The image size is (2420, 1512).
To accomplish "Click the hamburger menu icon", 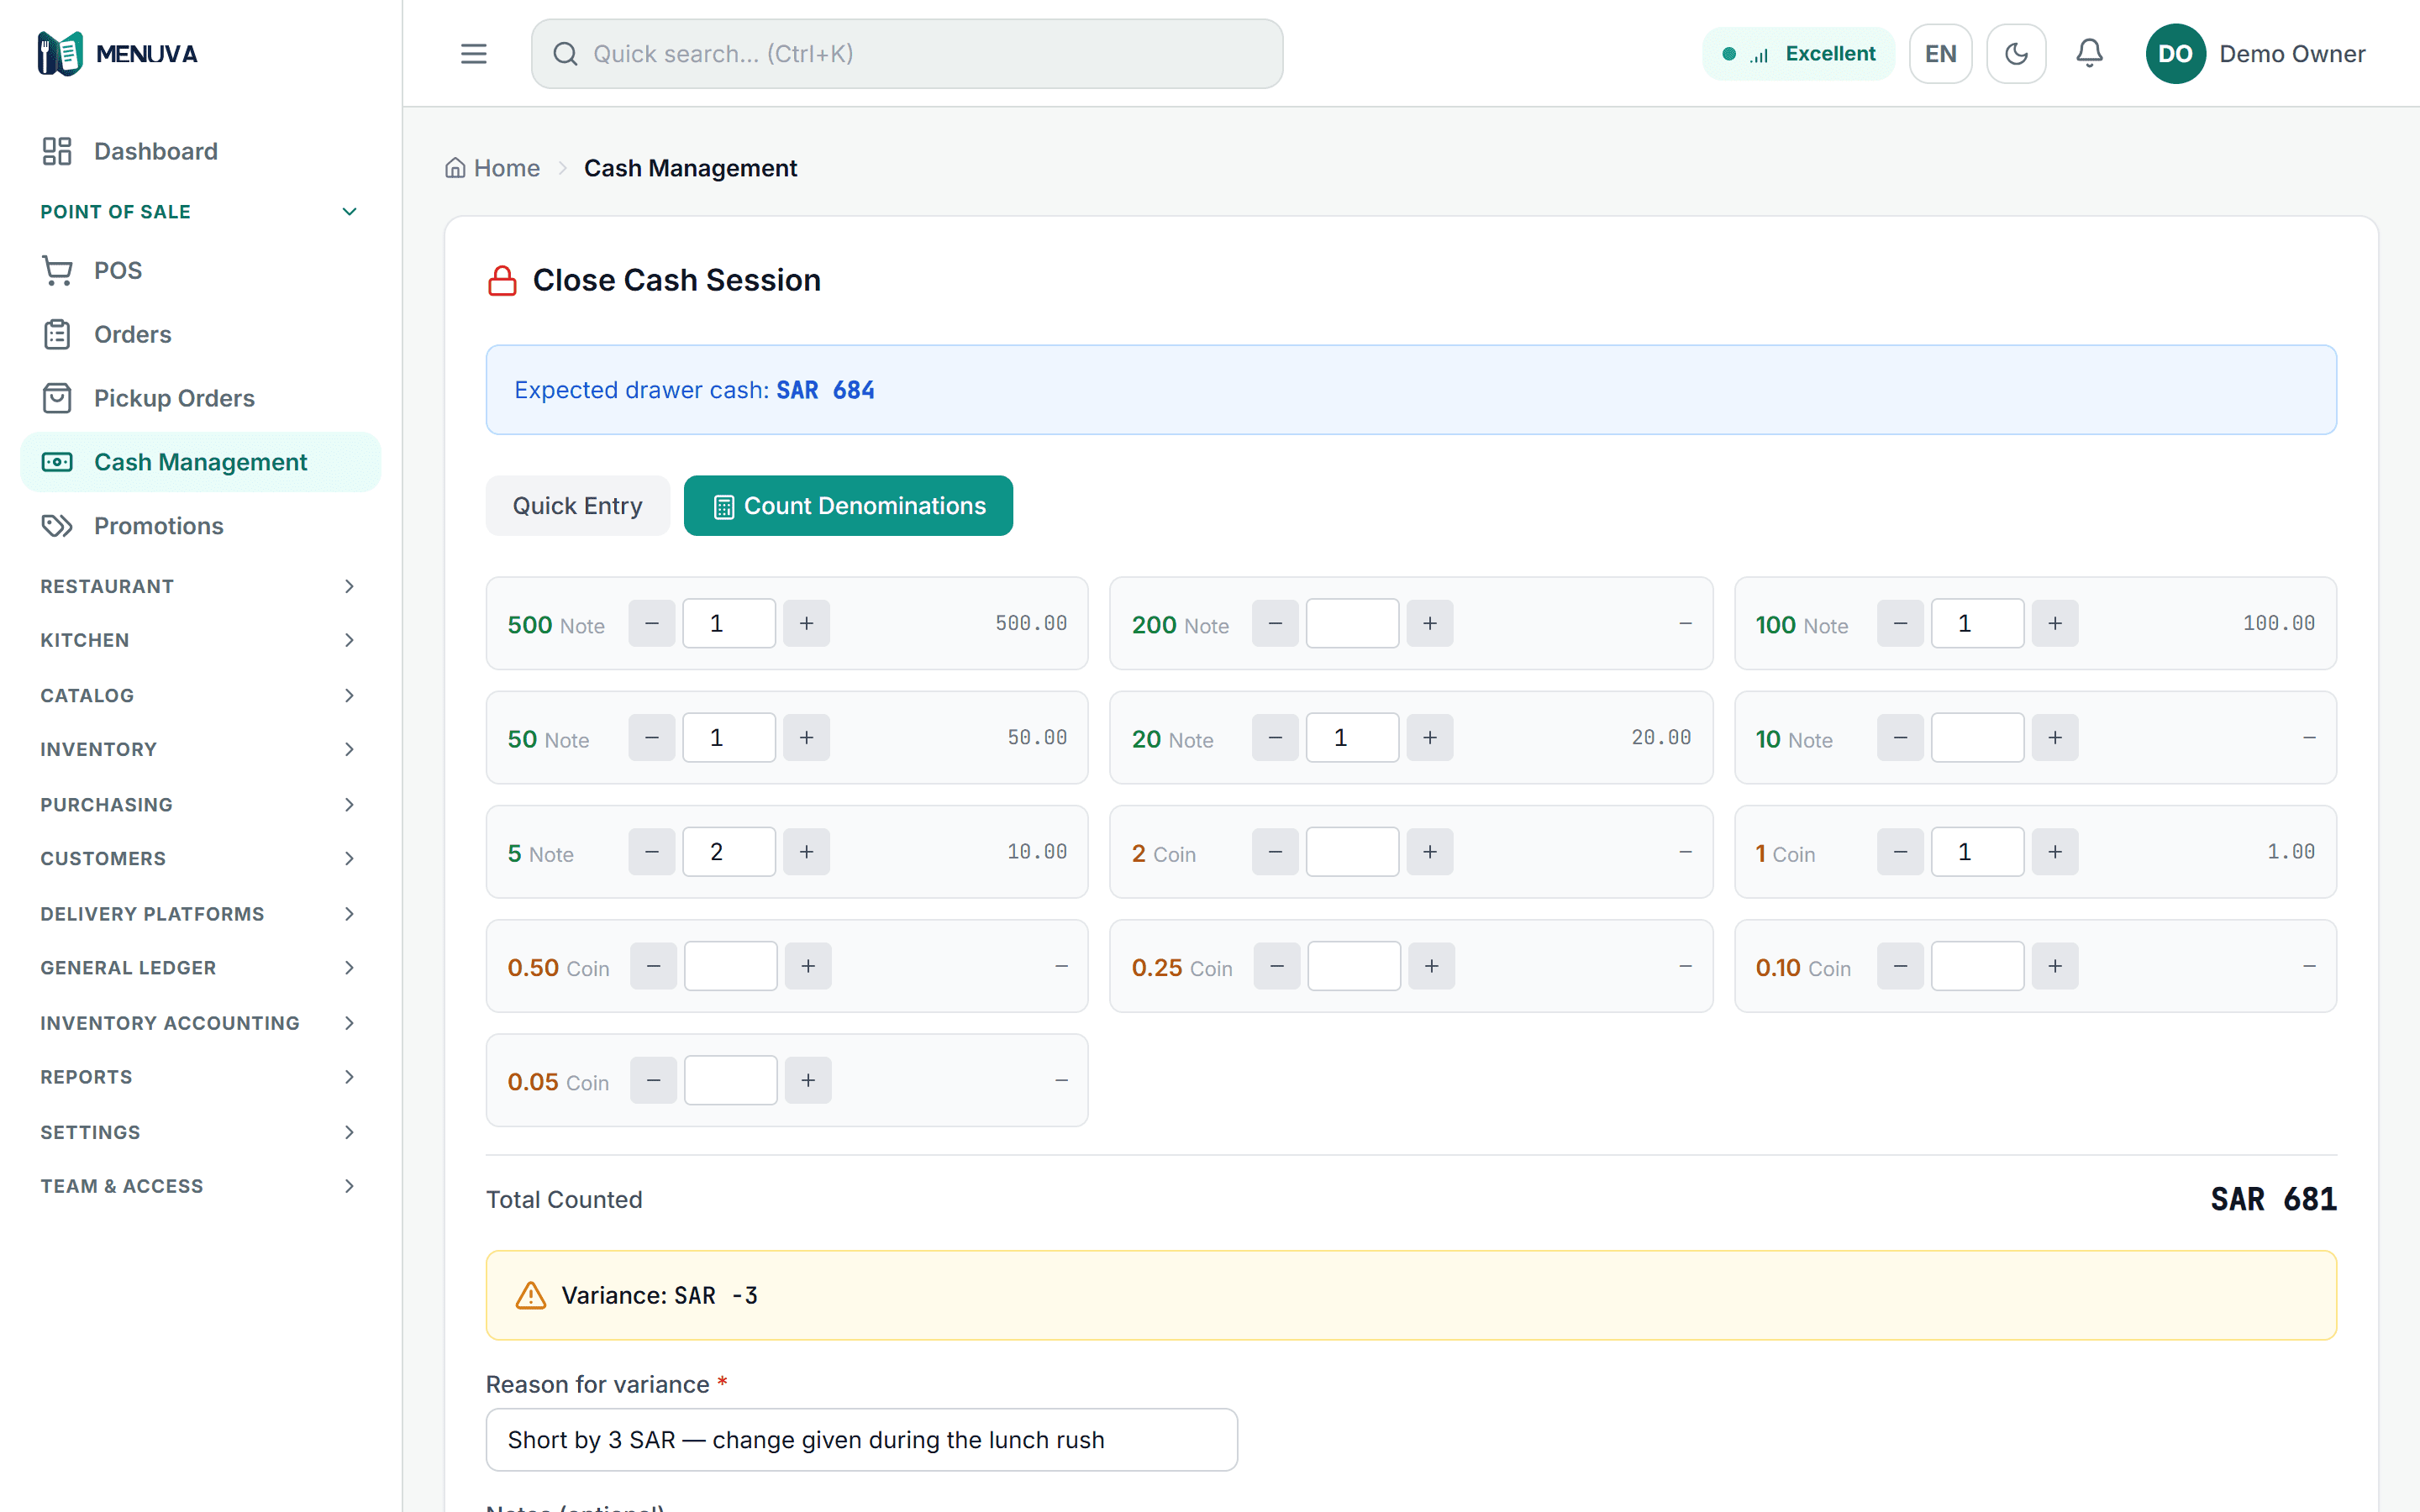I will 473,53.
